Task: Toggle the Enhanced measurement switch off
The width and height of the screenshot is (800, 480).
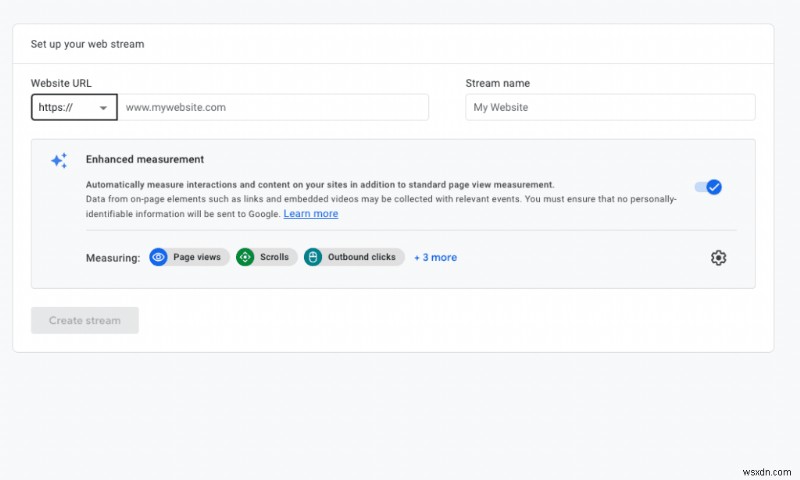Action: tap(708, 187)
